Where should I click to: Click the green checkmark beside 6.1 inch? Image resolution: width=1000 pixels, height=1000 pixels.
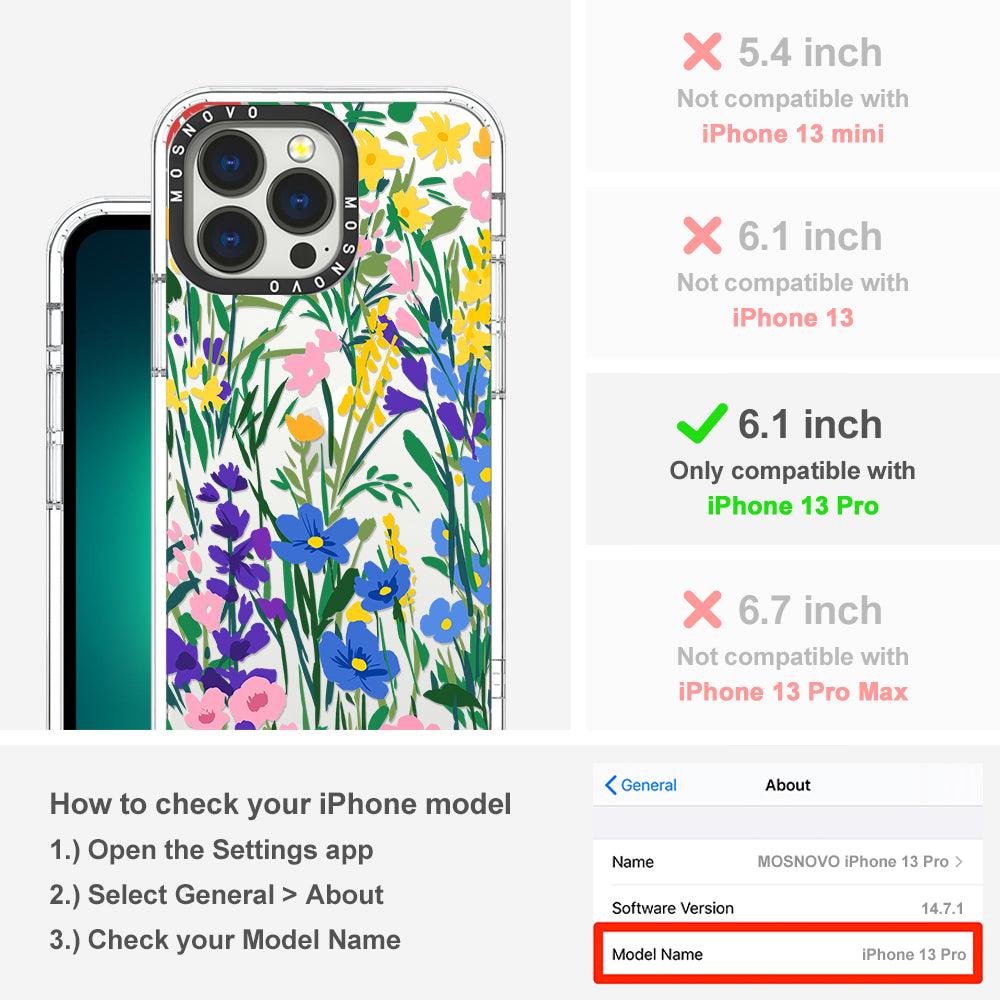pos(702,423)
